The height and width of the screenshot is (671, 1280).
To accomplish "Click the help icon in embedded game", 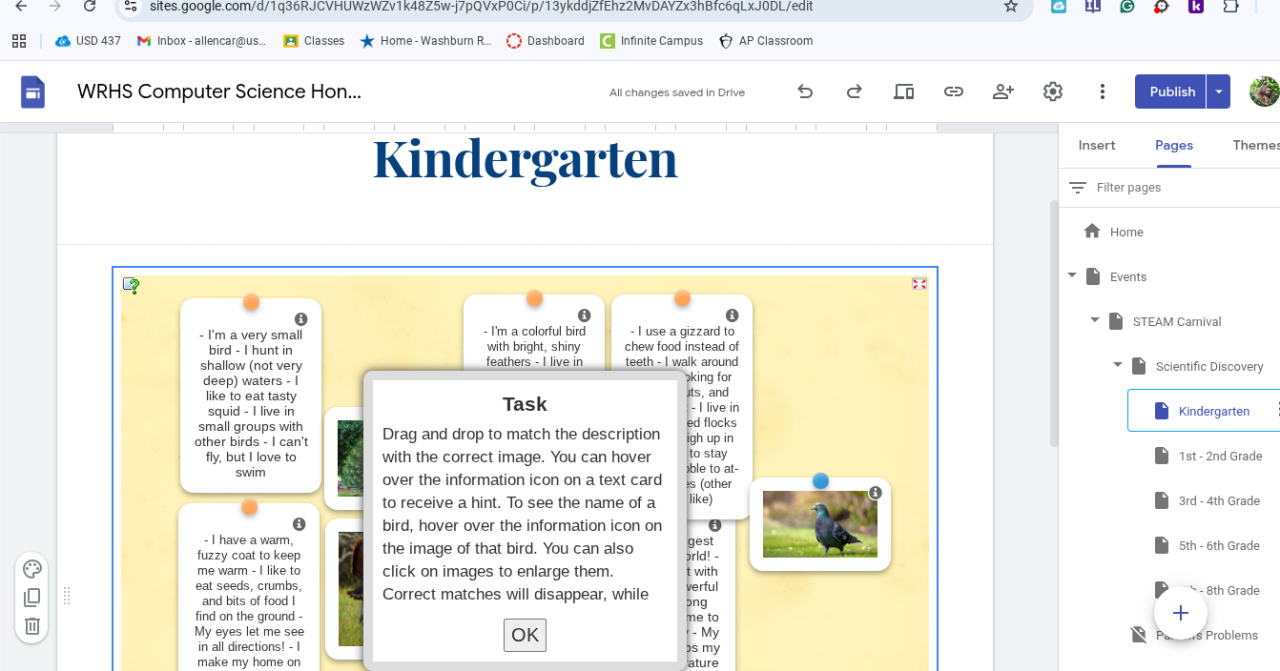I will (x=131, y=286).
